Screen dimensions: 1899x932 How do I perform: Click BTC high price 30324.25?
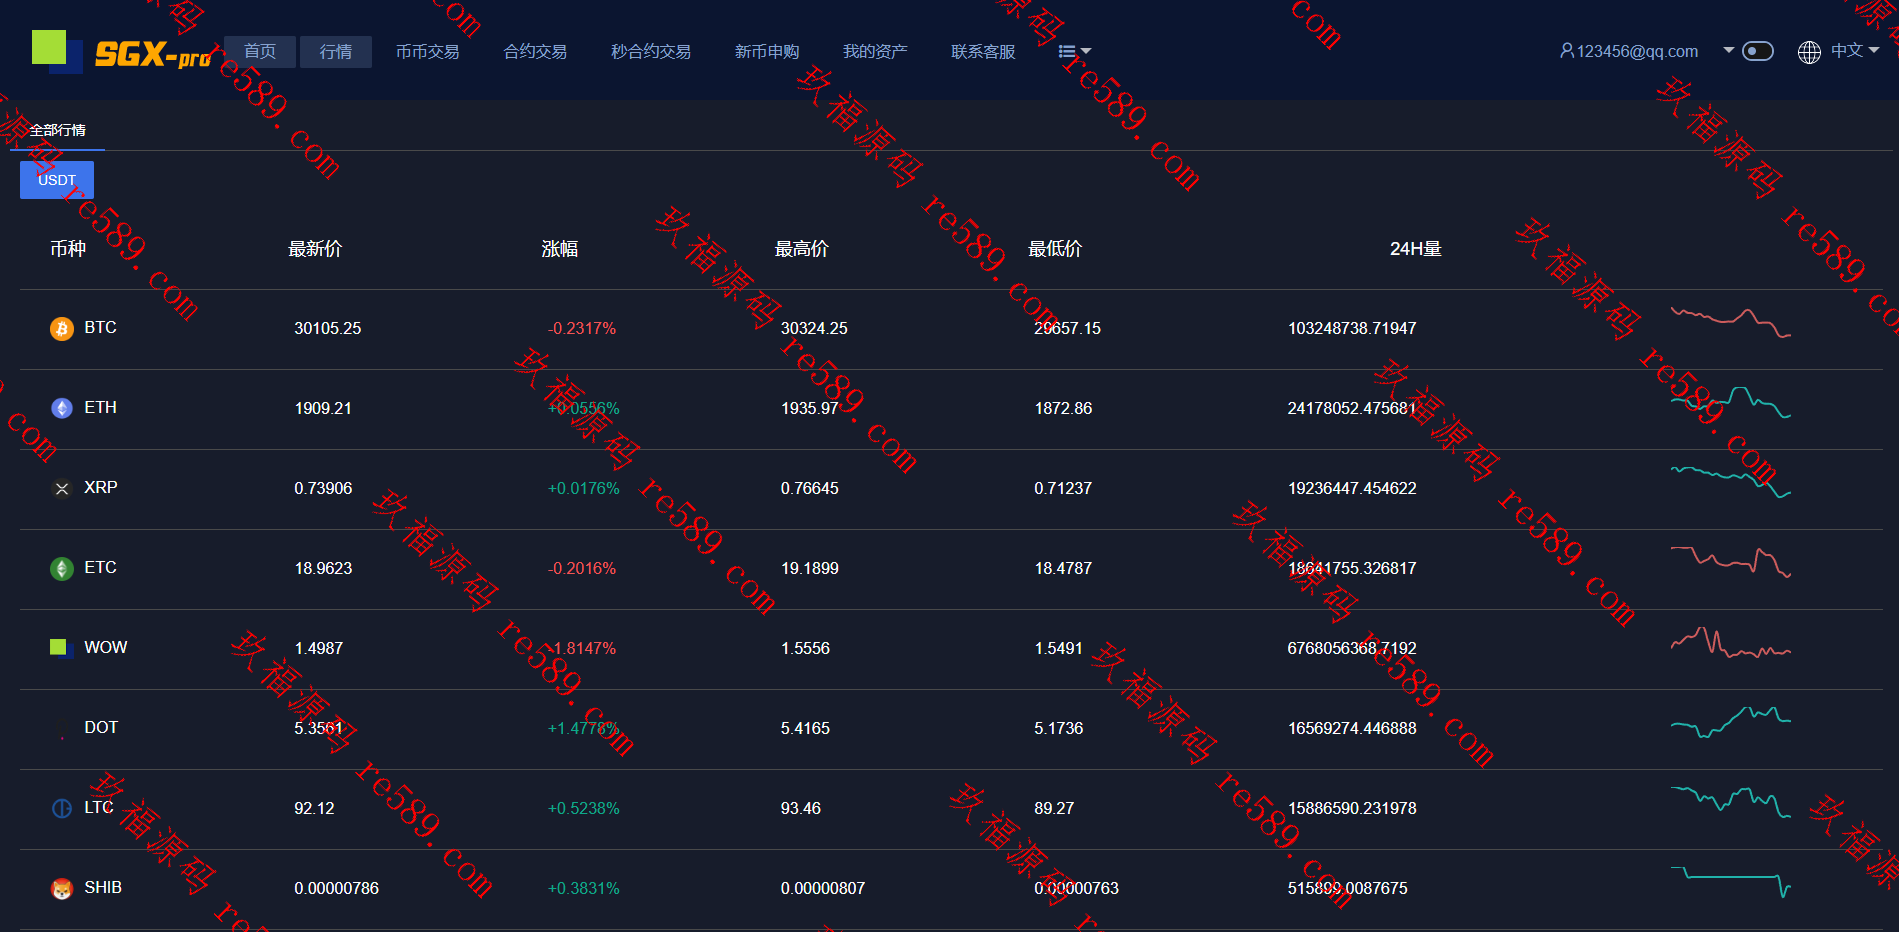point(814,329)
